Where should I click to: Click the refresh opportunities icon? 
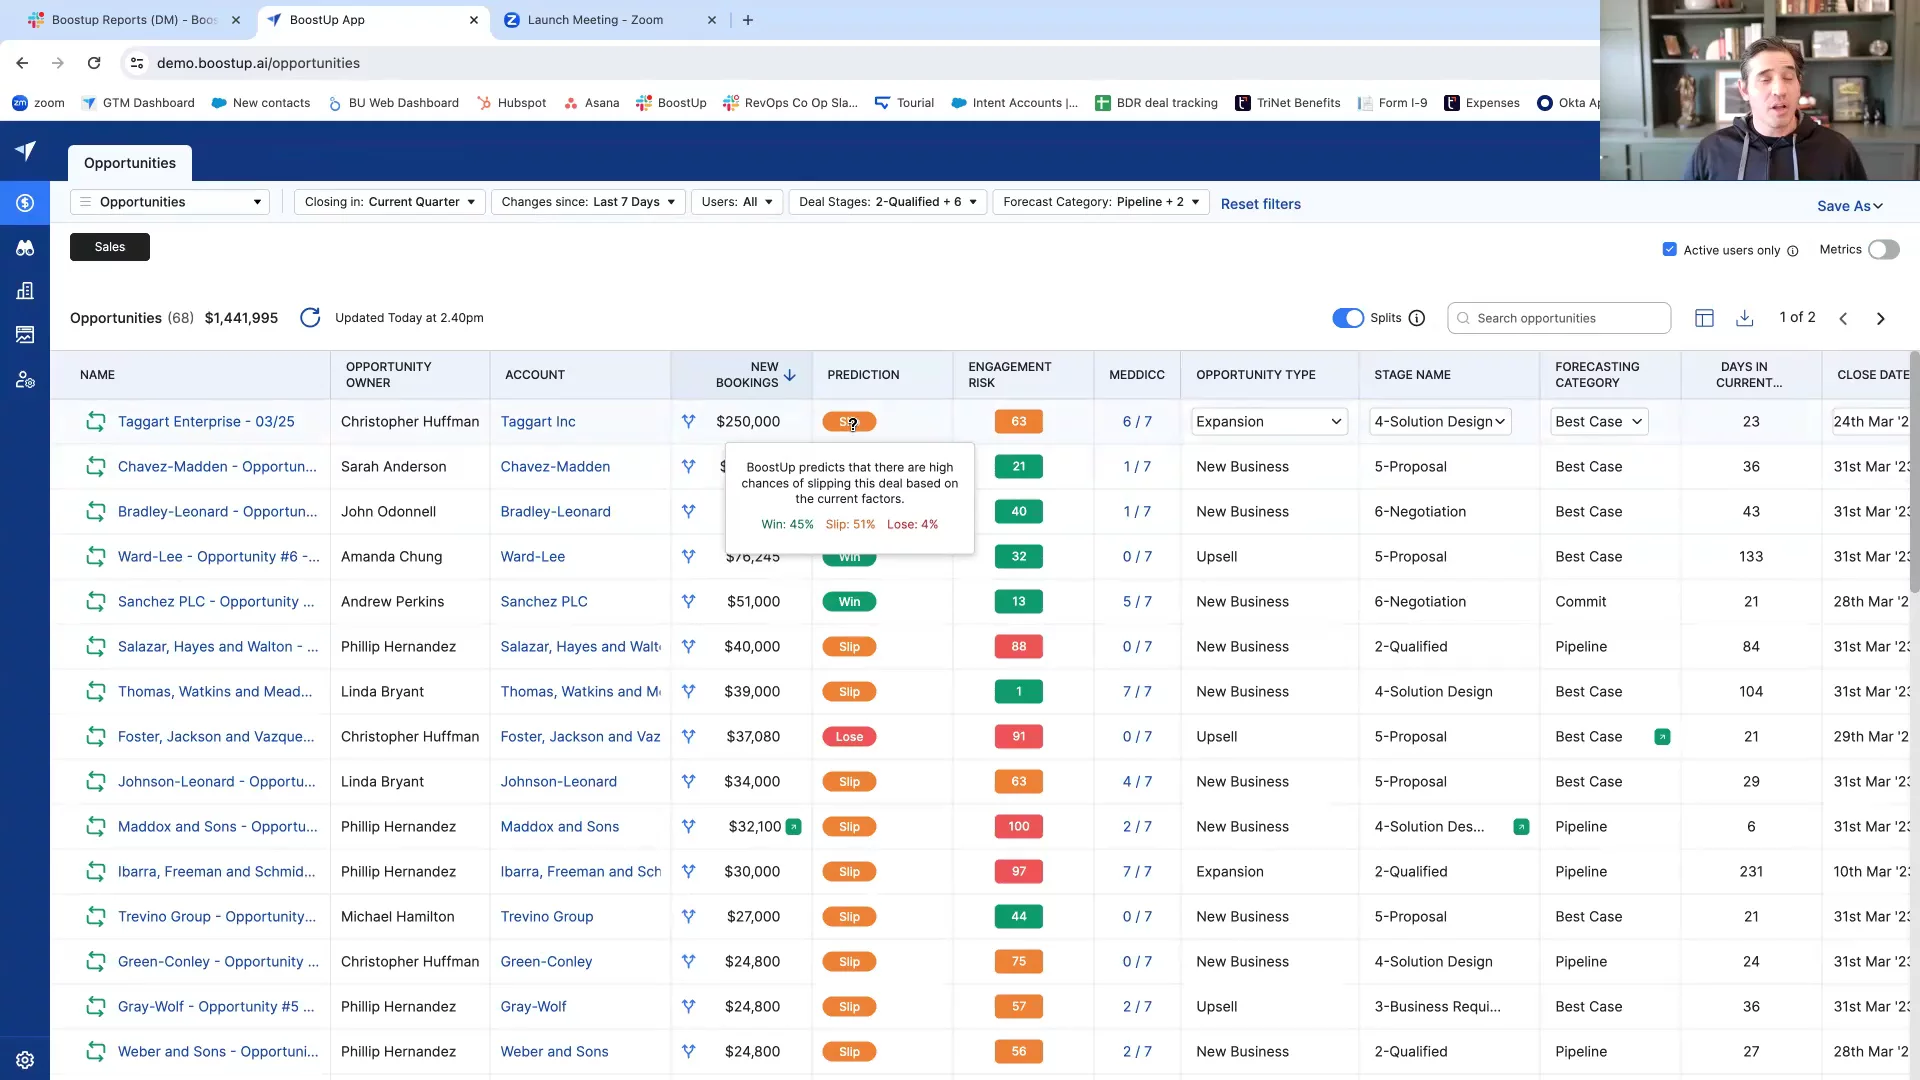(x=310, y=318)
